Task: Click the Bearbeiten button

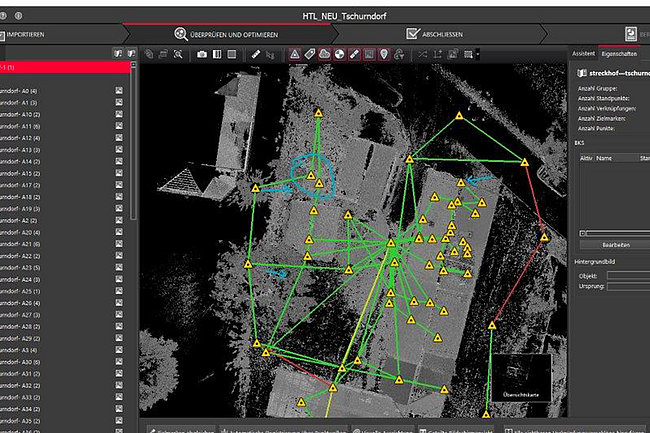Action: [x=614, y=244]
